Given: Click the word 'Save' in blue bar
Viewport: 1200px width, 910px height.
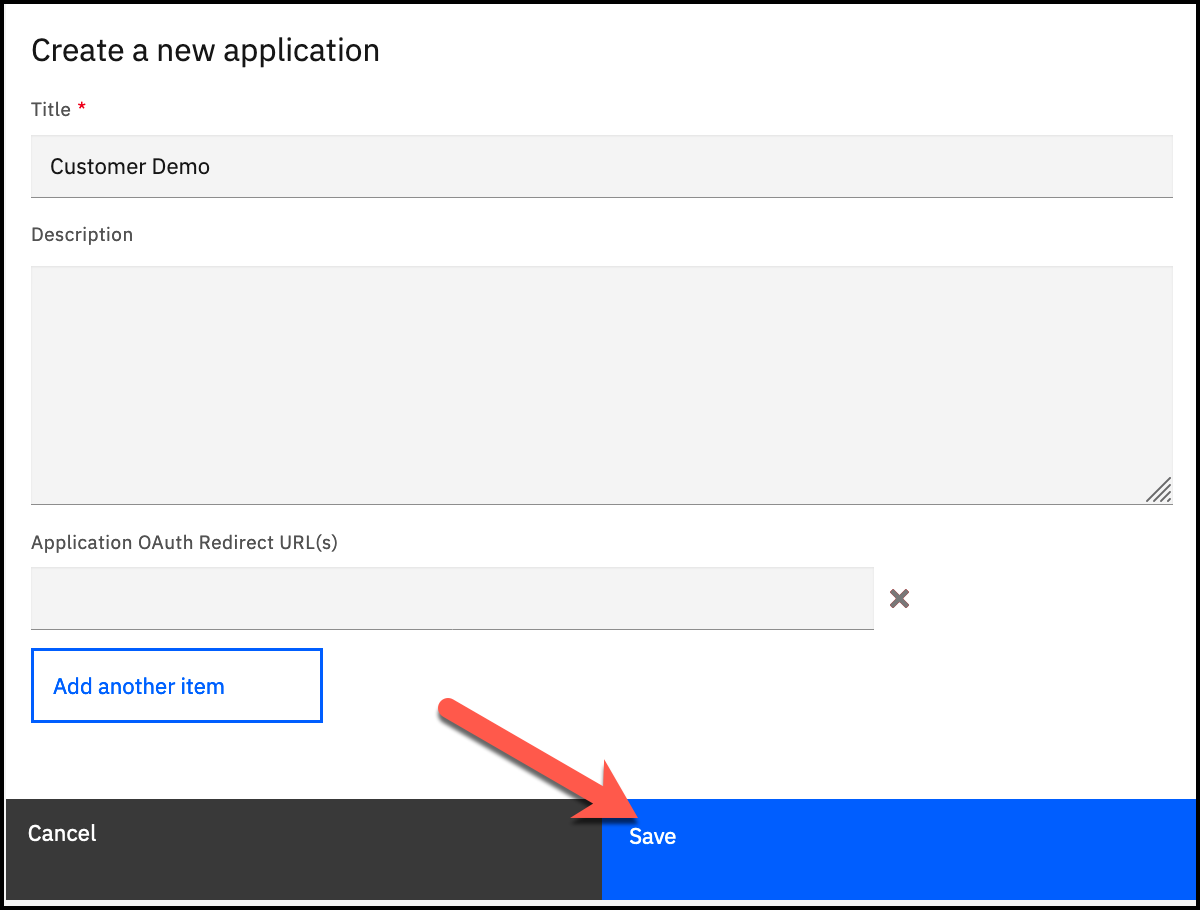Looking at the screenshot, I should click(x=652, y=837).
